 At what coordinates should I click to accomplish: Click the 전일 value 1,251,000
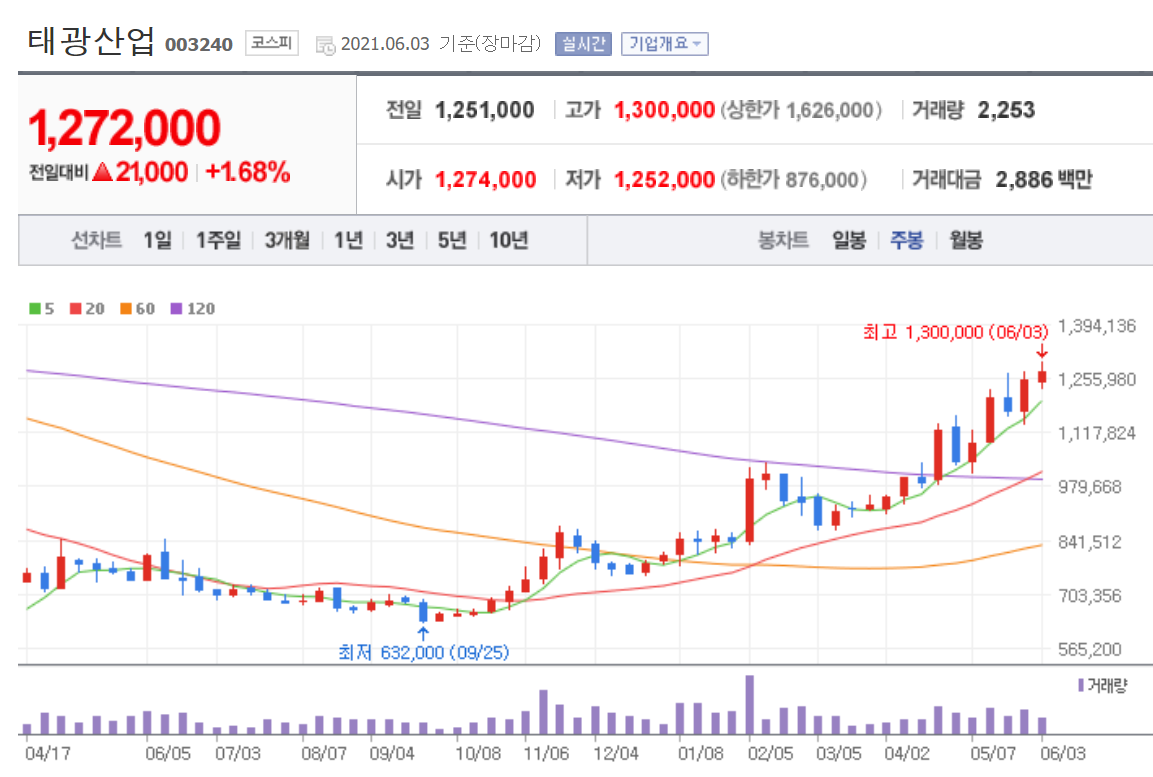click(x=485, y=110)
